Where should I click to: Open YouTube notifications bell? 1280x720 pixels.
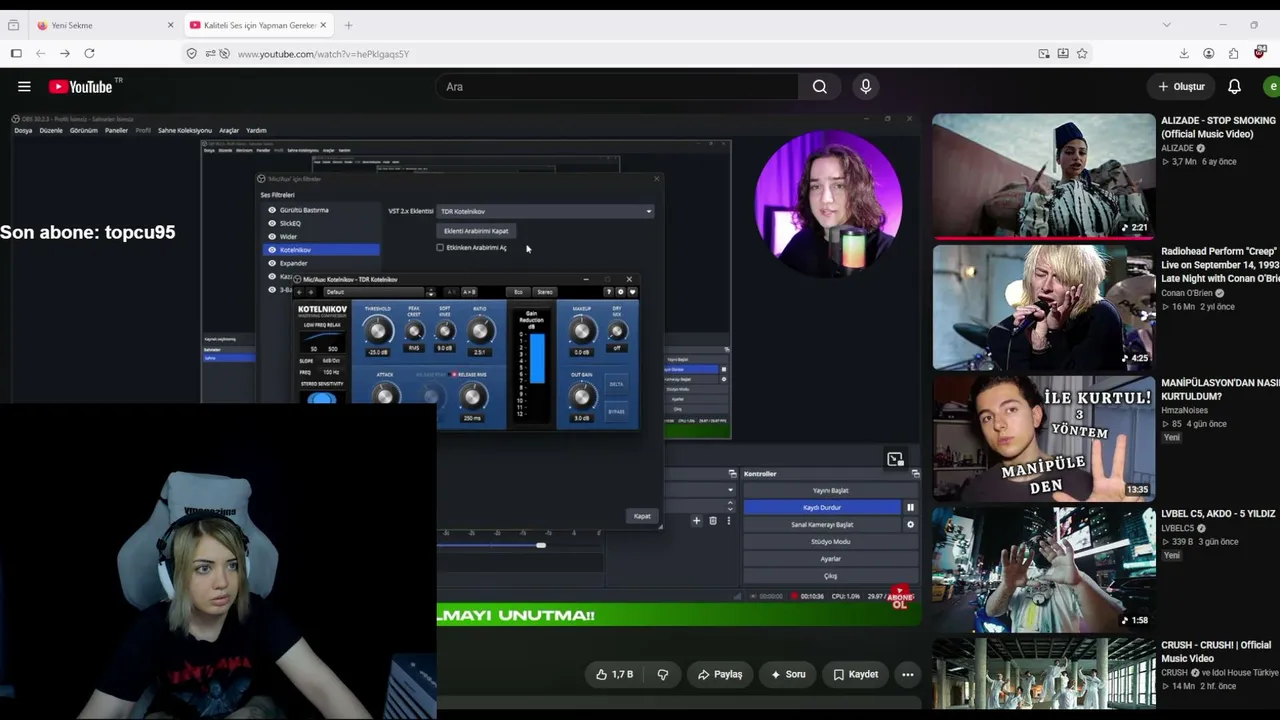click(1234, 87)
